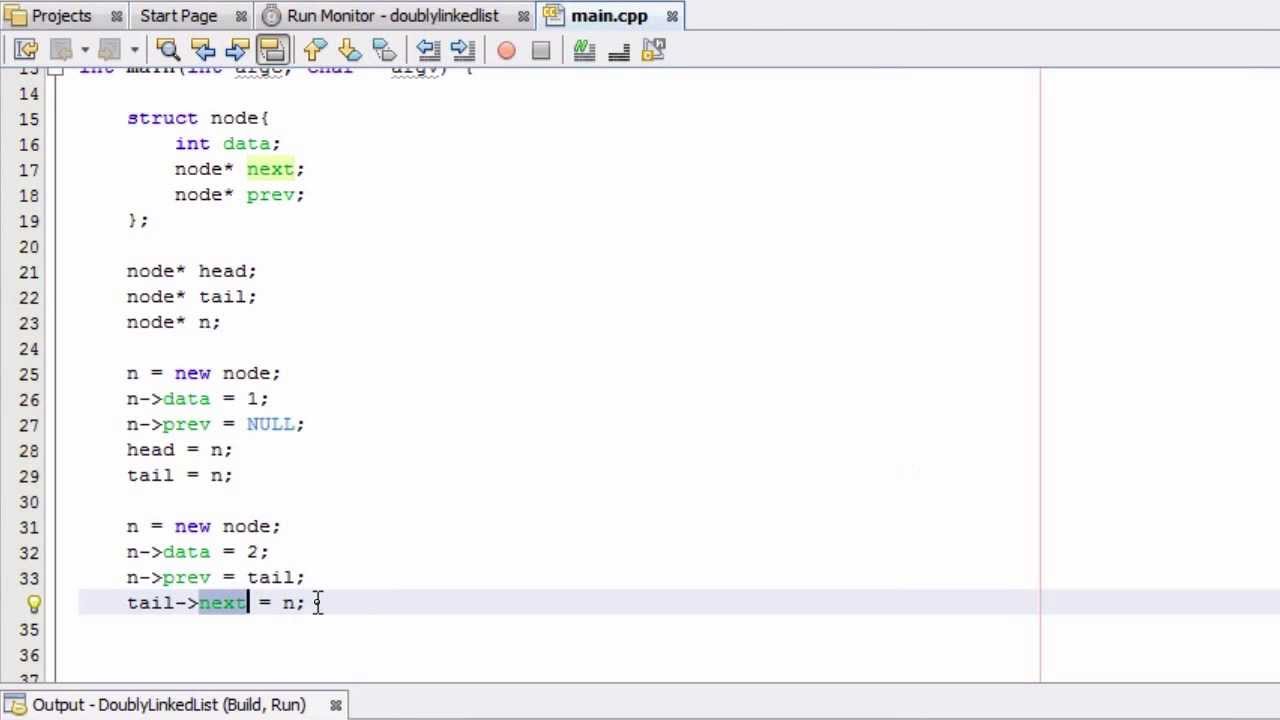
Task: Open the Output - DoublyLinkedList panel tab
Action: coord(169,705)
